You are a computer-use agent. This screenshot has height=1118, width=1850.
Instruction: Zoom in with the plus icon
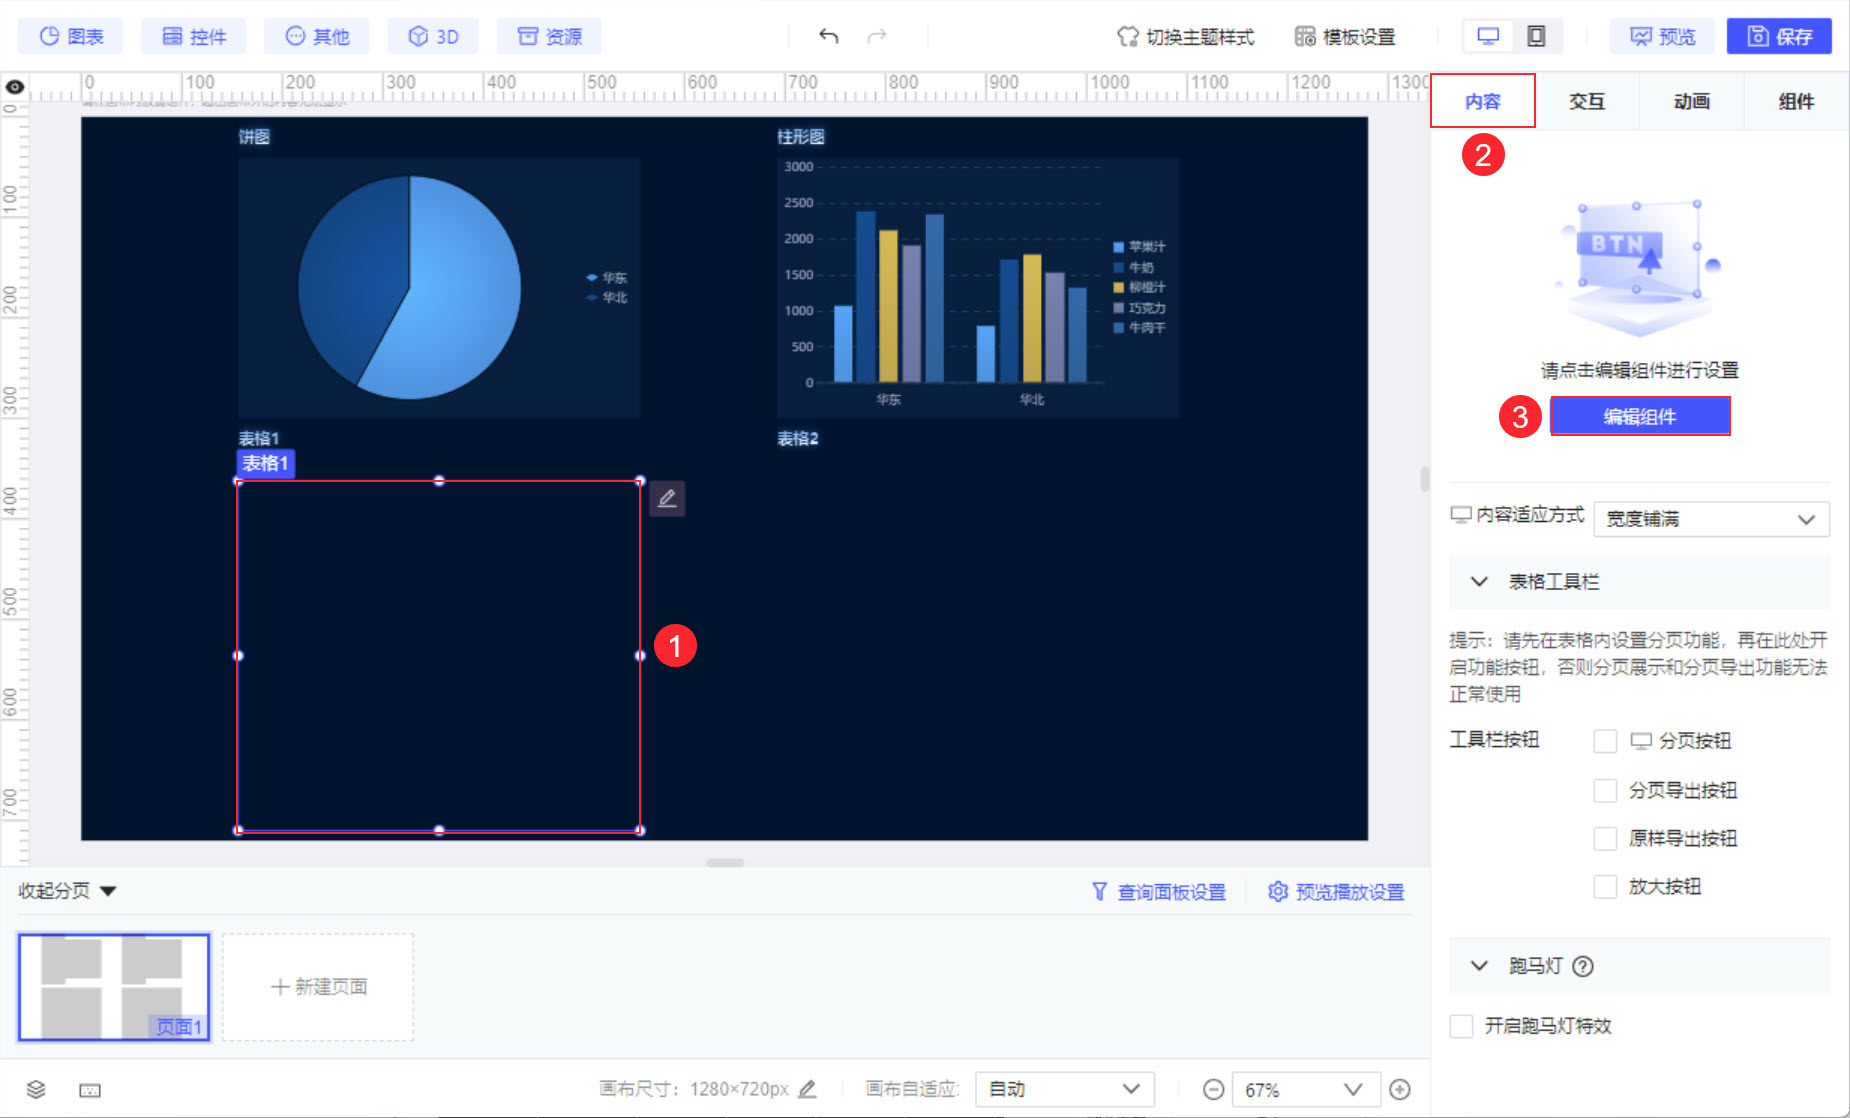tap(1400, 1089)
